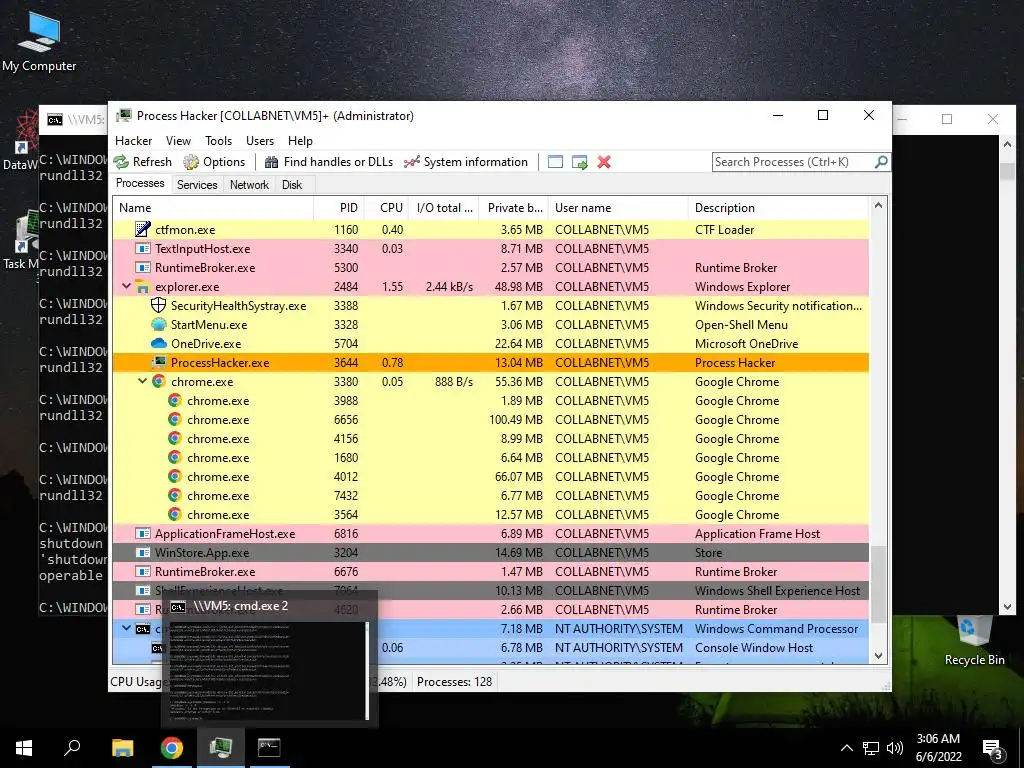Click the search magnifier icon
The image size is (1024, 768).
pyautogui.click(x=881, y=161)
